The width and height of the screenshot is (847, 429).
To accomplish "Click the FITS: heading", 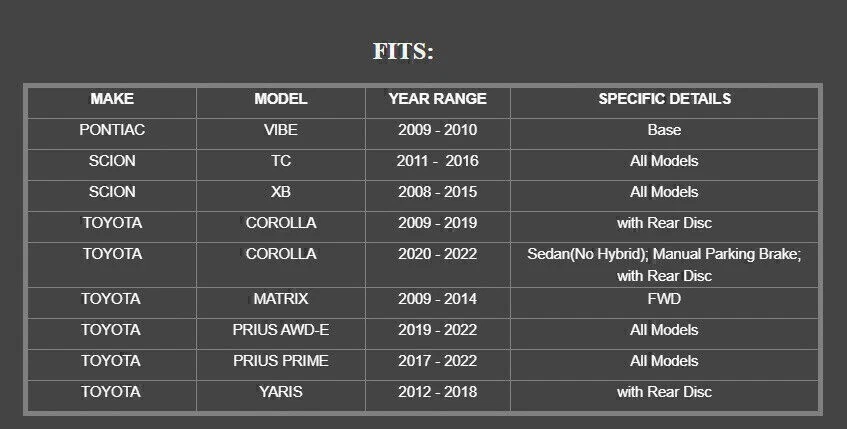I will pyautogui.click(x=403, y=52).
